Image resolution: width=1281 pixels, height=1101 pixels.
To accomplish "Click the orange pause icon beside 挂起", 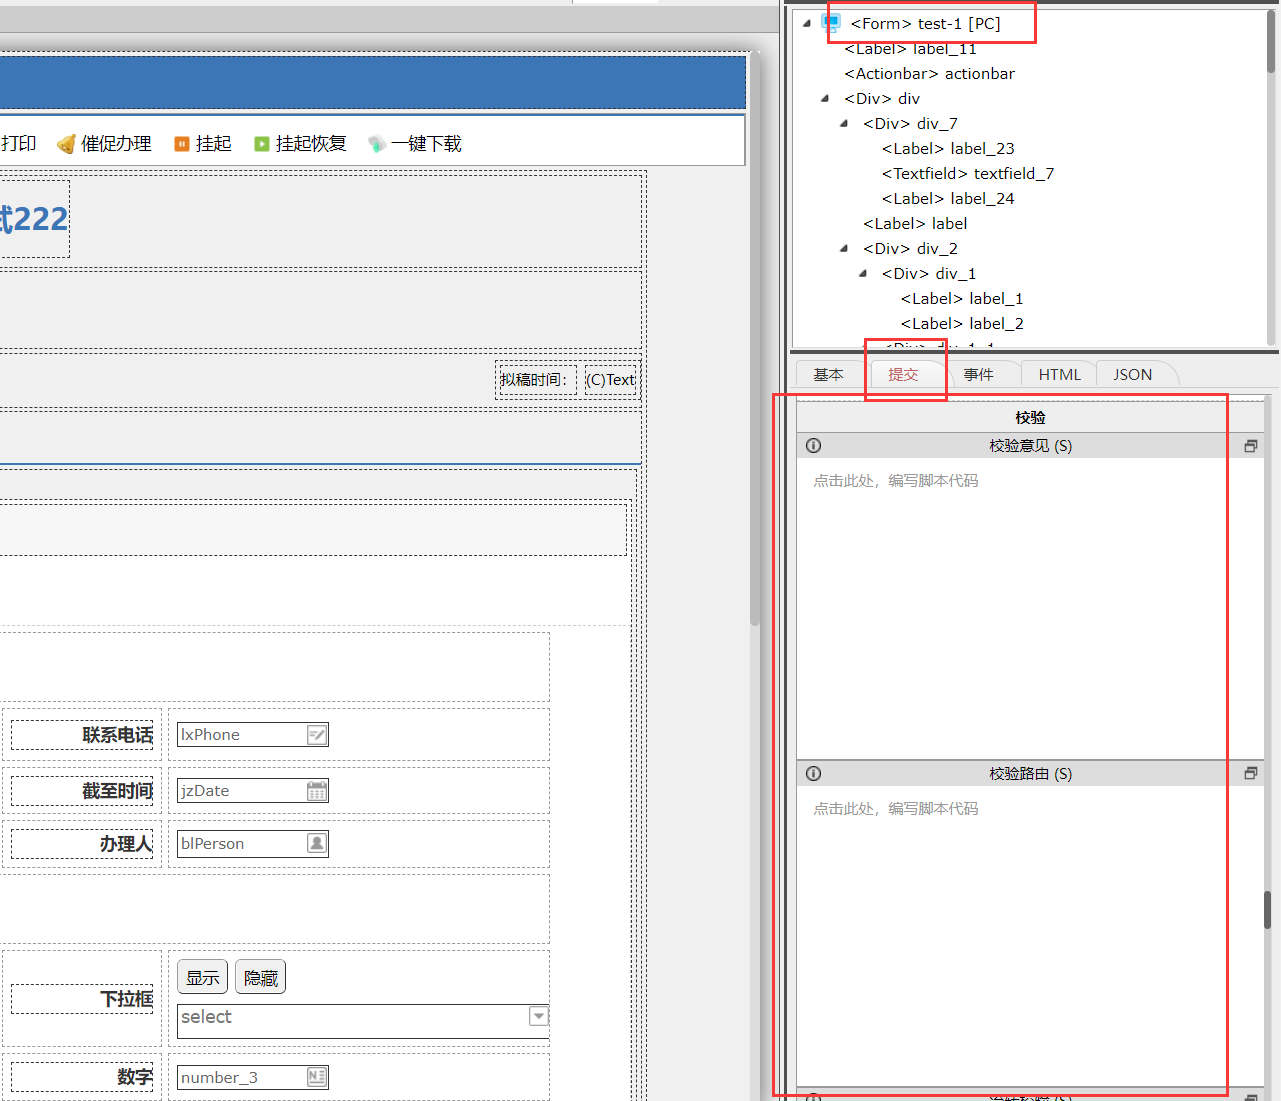I will [x=182, y=144].
